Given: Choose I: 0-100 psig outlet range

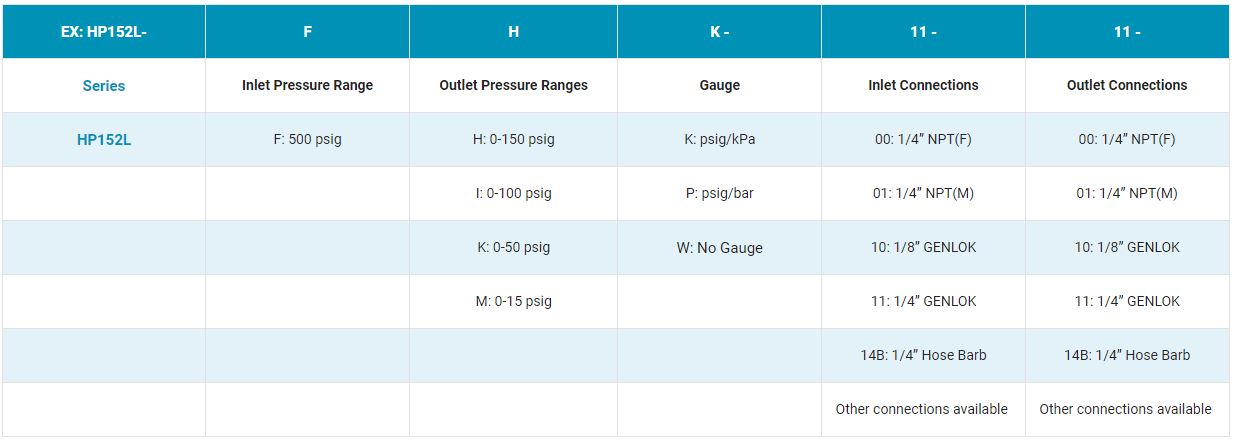Looking at the screenshot, I should (513, 193).
